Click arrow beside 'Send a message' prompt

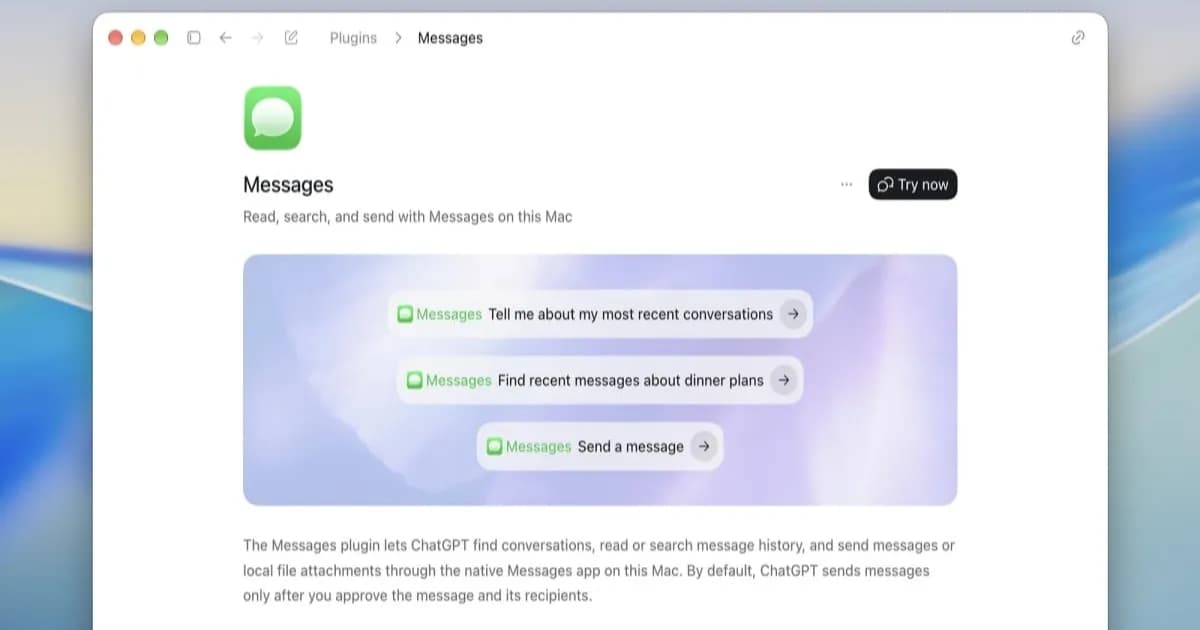tap(704, 447)
